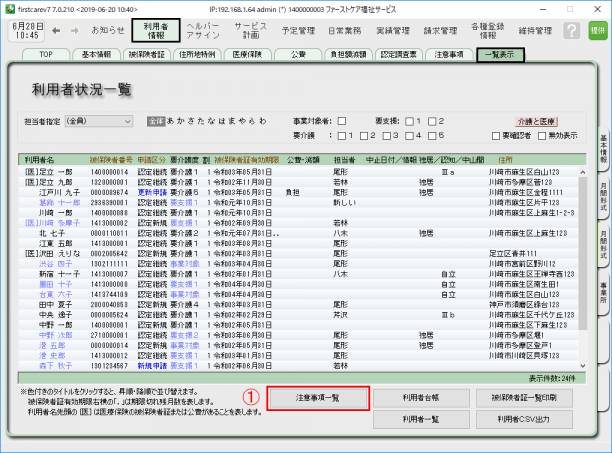Click the back arrow navigation icon
Screen dimensions: 612x453
coord(56,31)
